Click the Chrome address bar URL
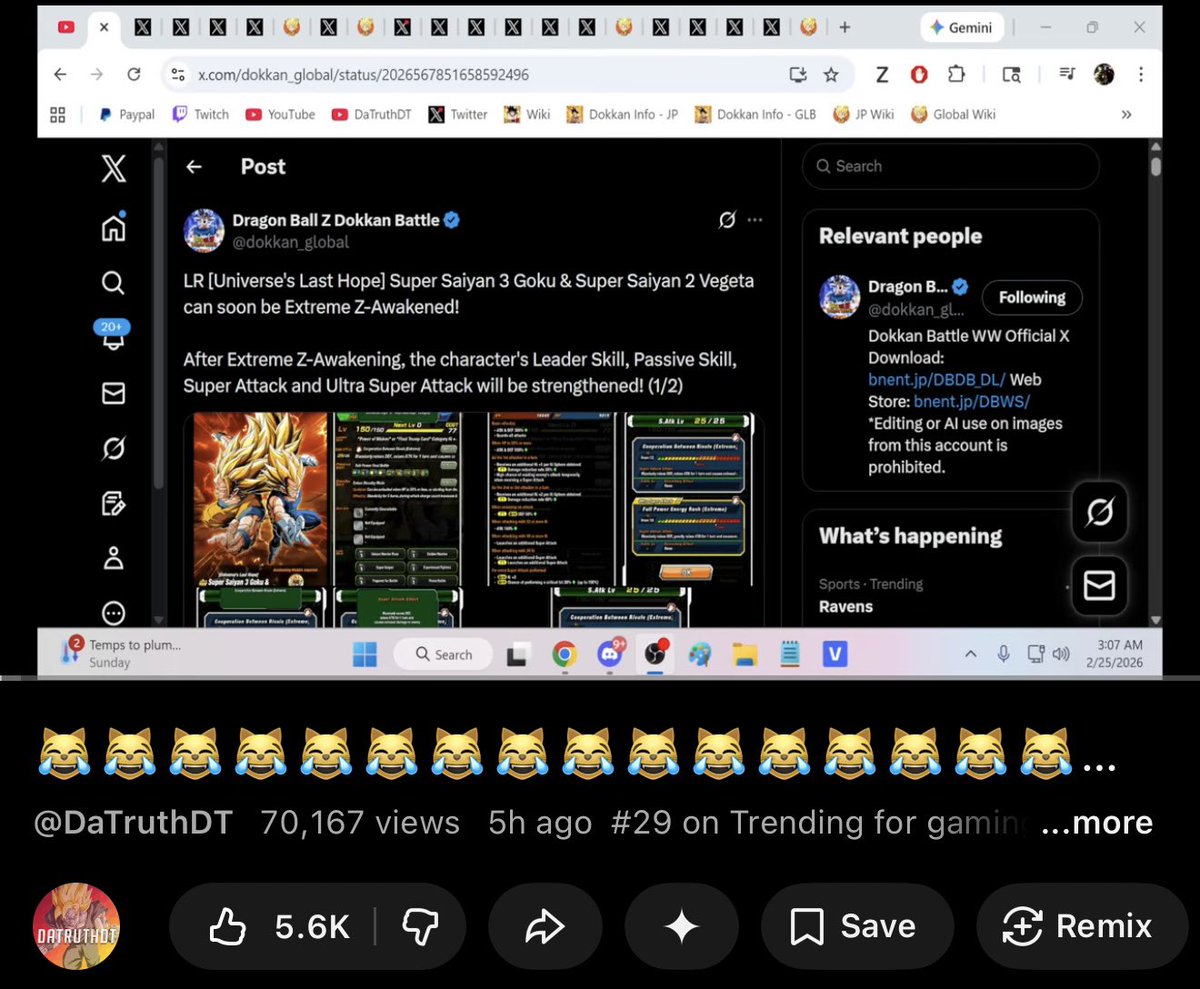 click(363, 74)
